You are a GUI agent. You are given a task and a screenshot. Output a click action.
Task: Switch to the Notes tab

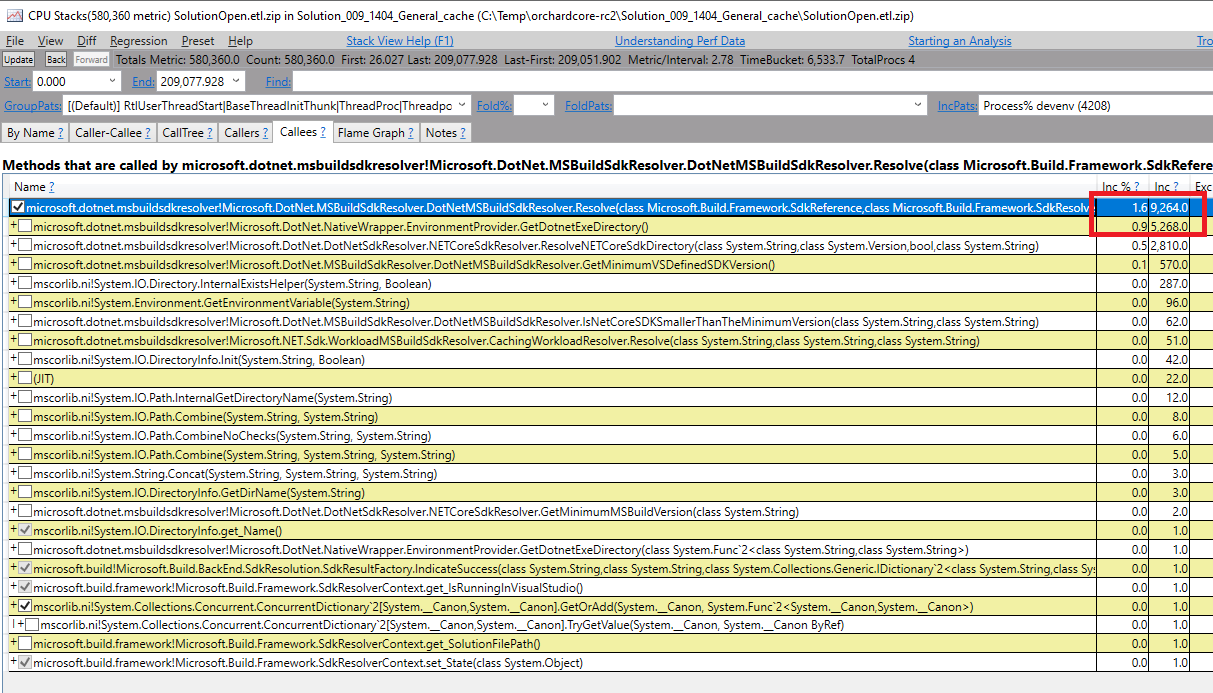[x=445, y=132]
